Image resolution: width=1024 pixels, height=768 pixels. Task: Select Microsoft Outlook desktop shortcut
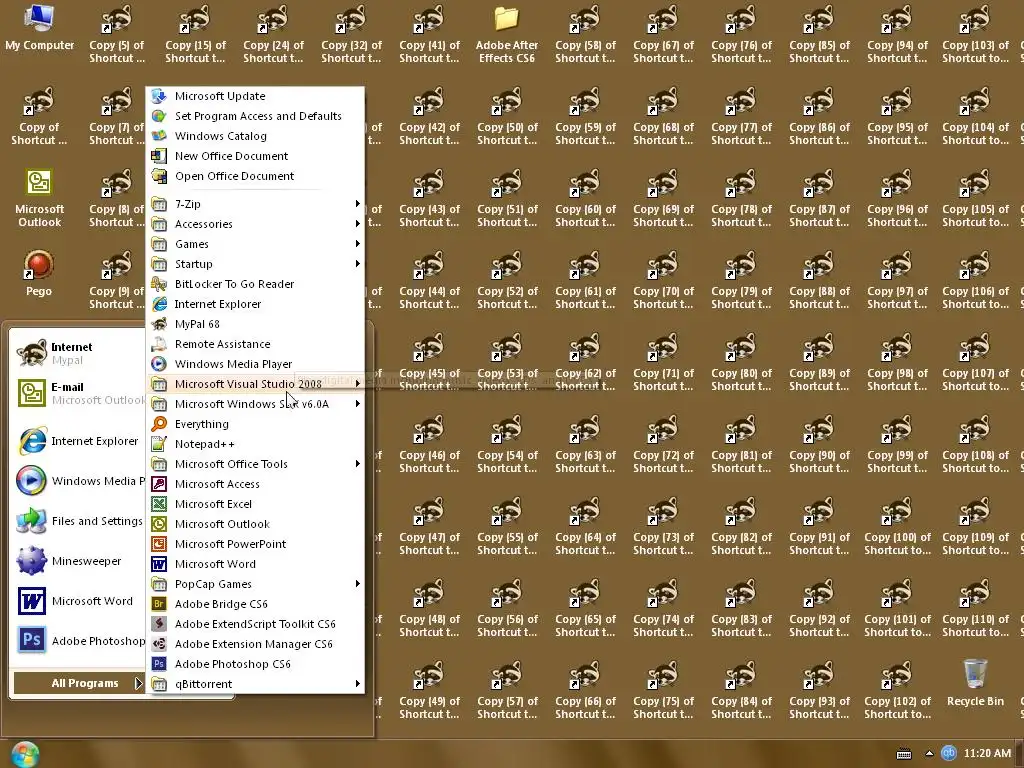[39, 199]
